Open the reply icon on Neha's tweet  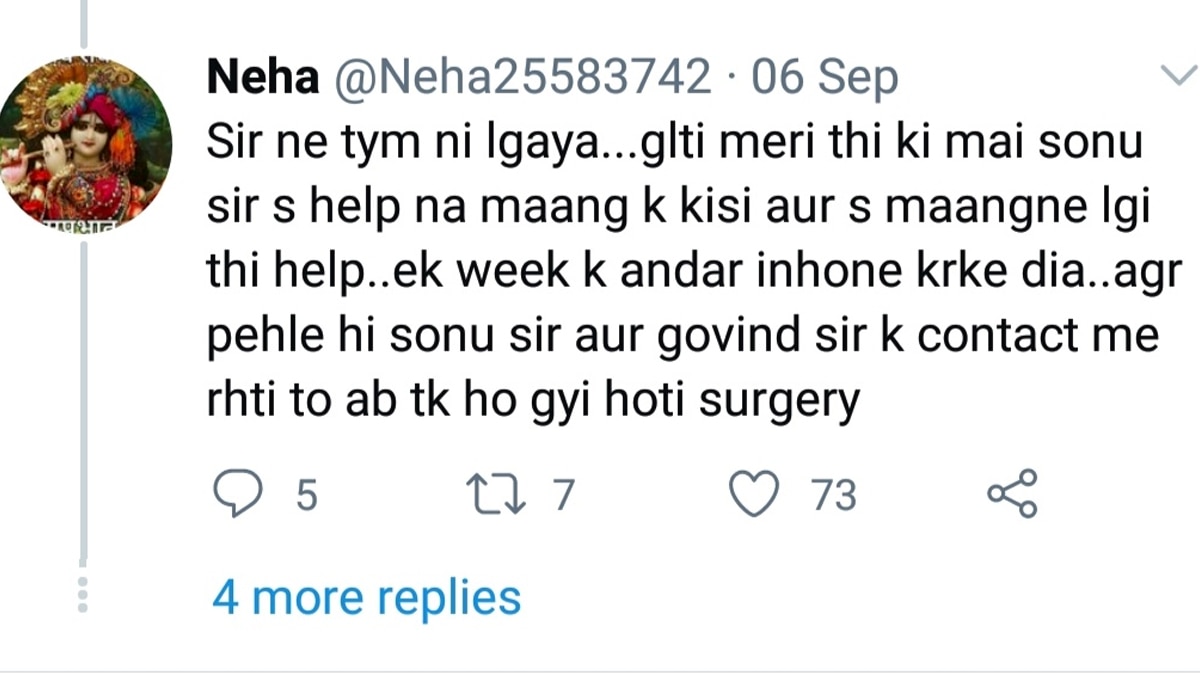[x=237, y=491]
